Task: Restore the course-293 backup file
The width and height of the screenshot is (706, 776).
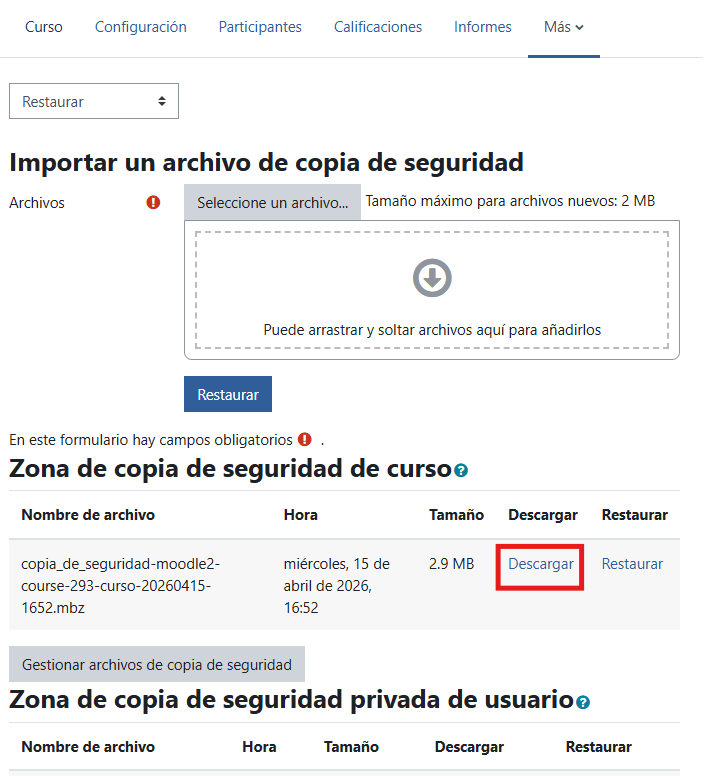Action: [632, 564]
